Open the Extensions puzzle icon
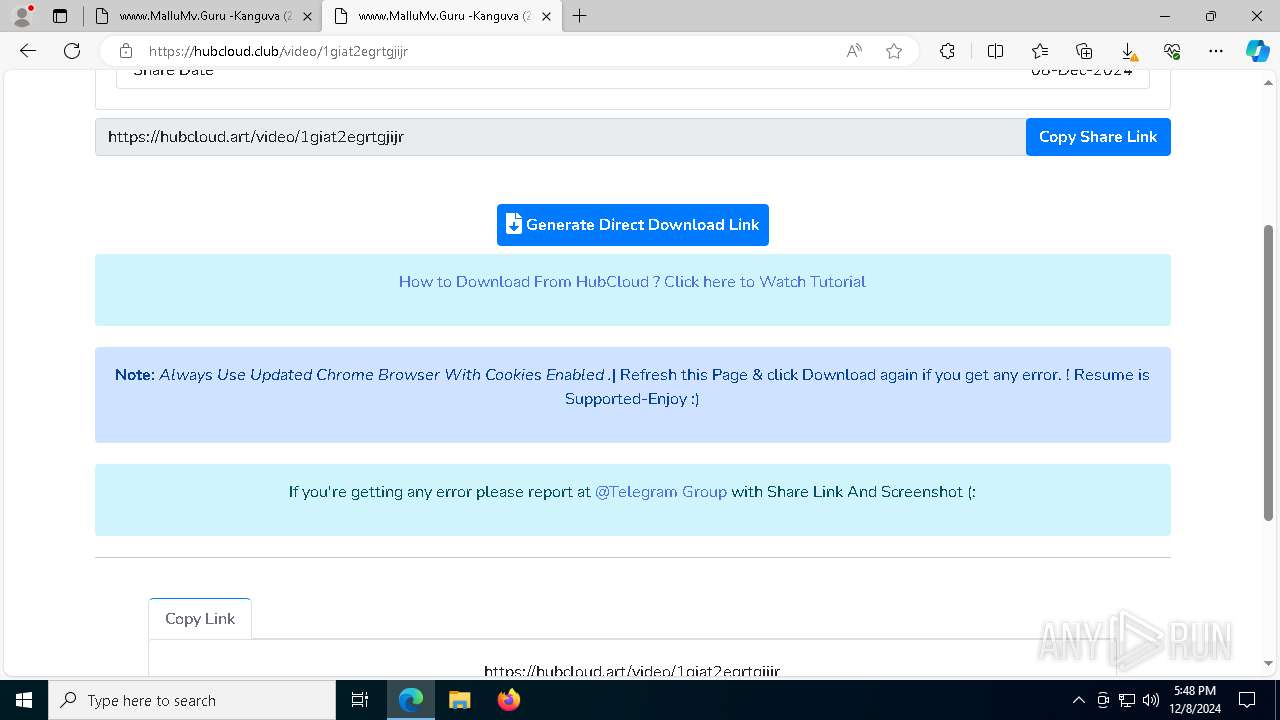This screenshot has height=720, width=1280. 947,51
